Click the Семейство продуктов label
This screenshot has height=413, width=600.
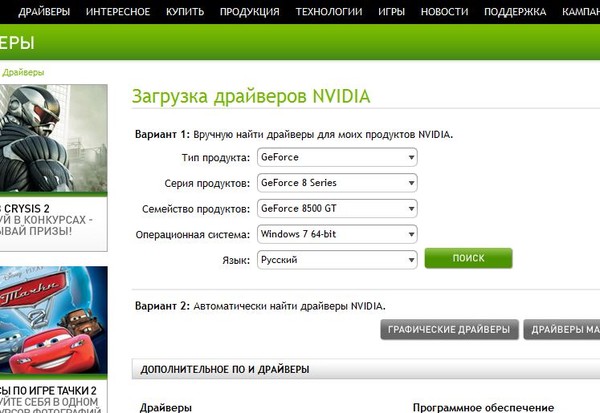[x=196, y=209]
